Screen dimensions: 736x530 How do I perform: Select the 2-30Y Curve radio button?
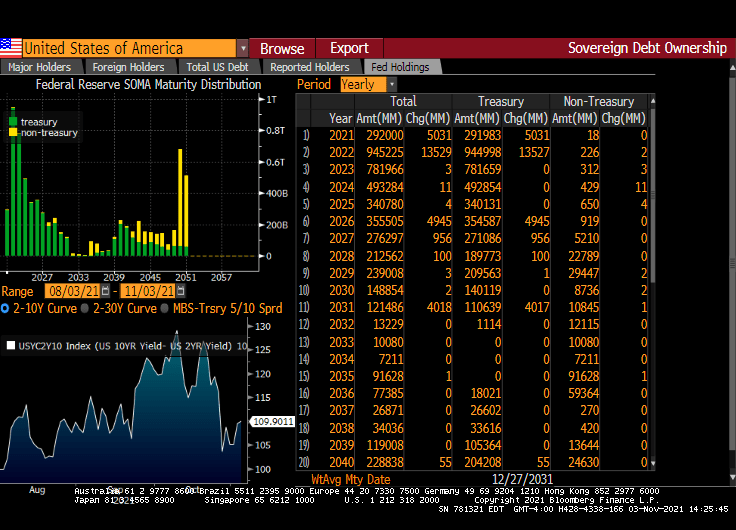point(84,308)
